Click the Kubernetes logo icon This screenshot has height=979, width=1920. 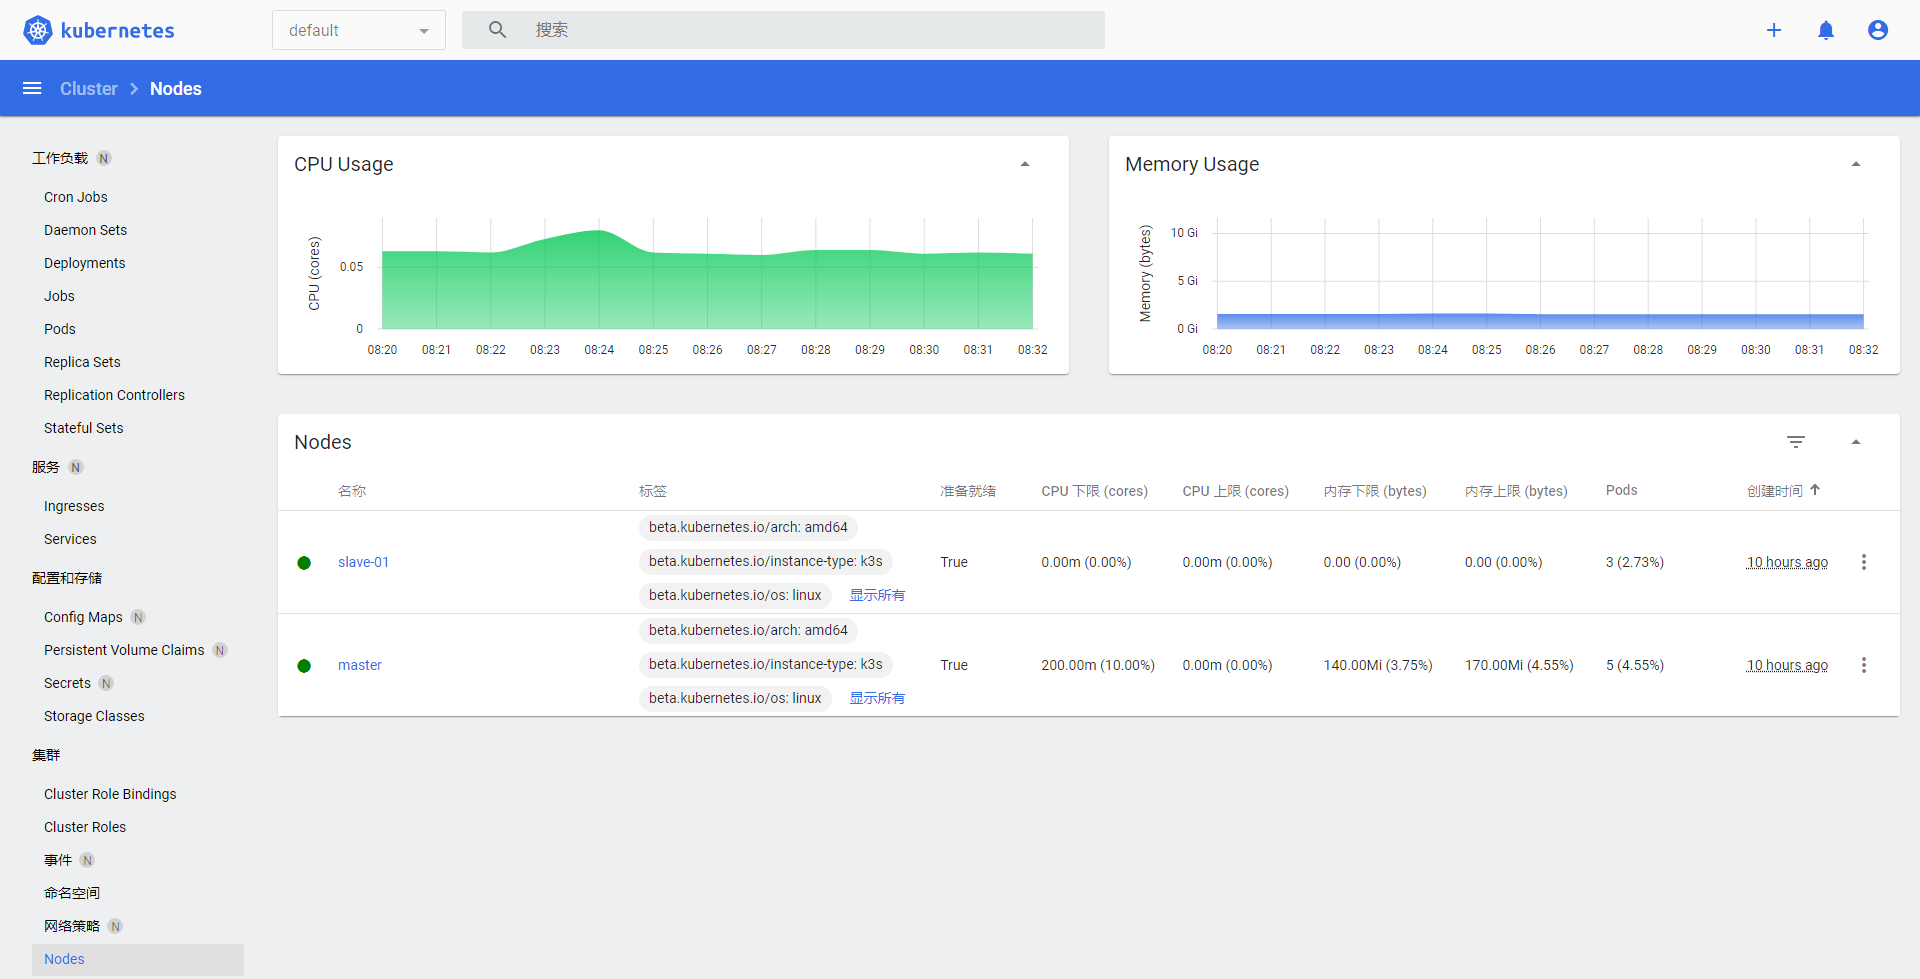[38, 30]
